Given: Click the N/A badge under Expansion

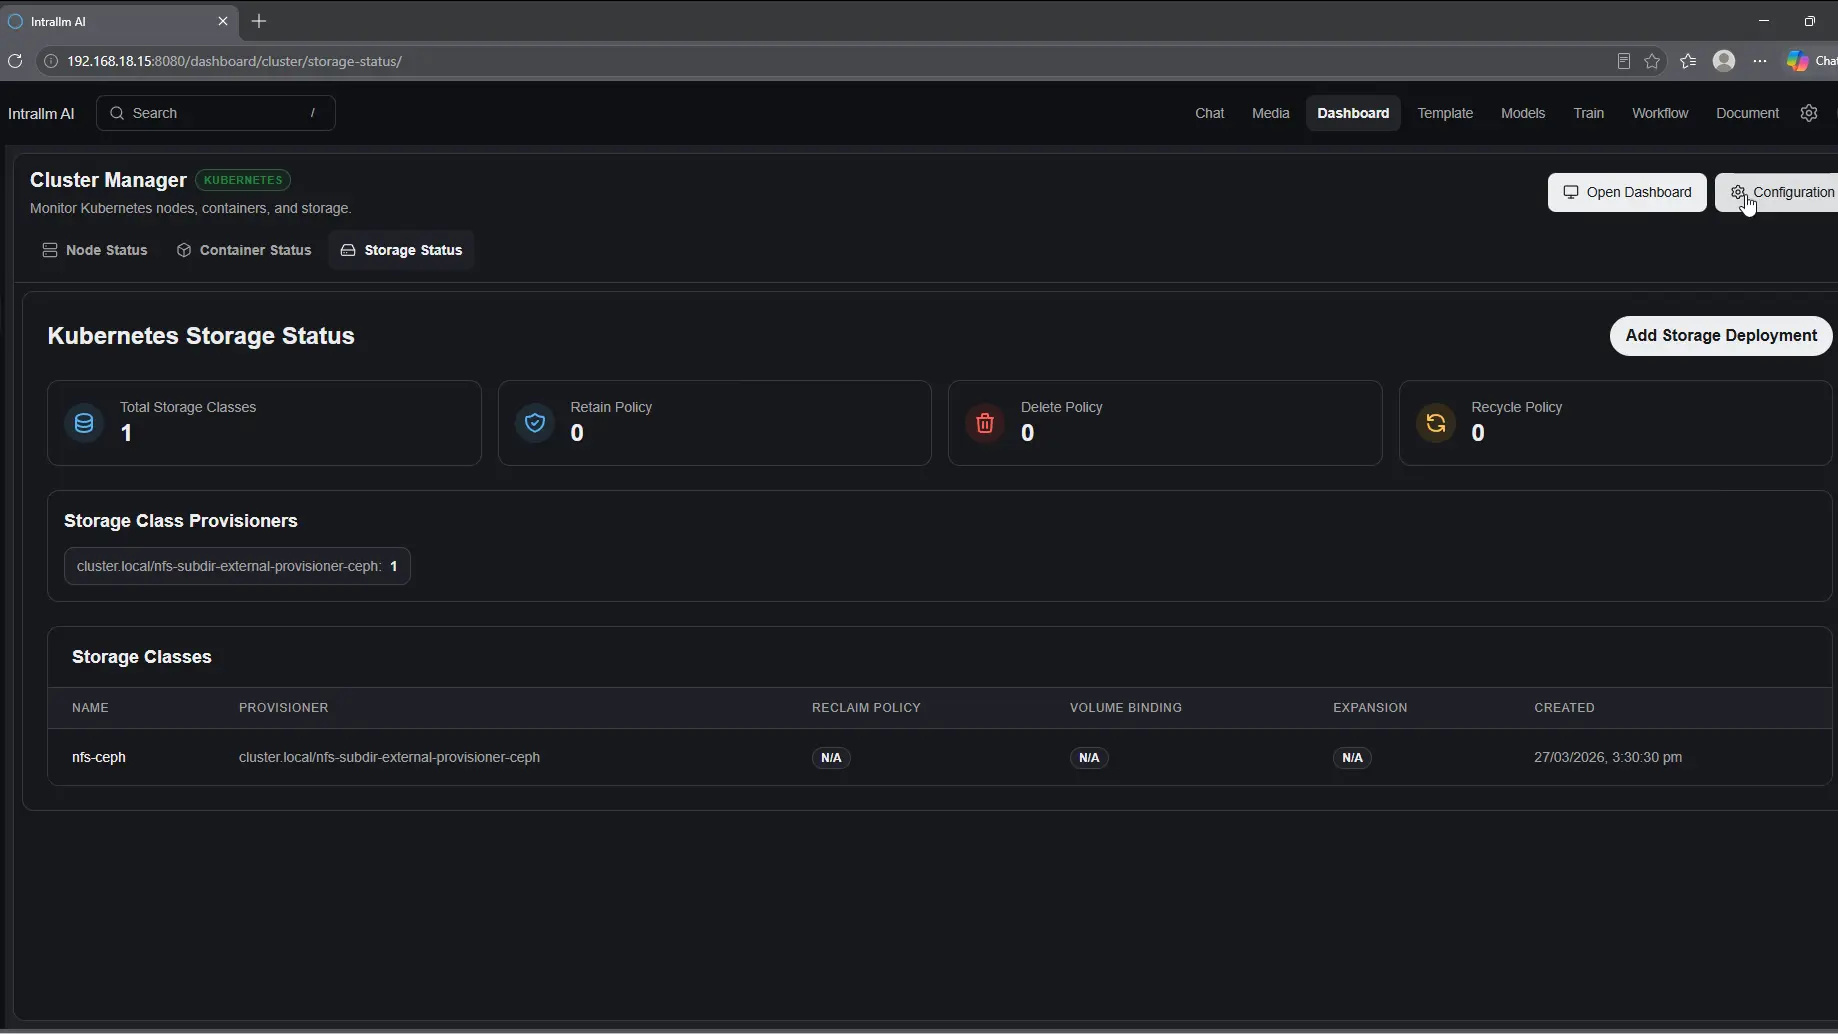Looking at the screenshot, I should 1352,758.
